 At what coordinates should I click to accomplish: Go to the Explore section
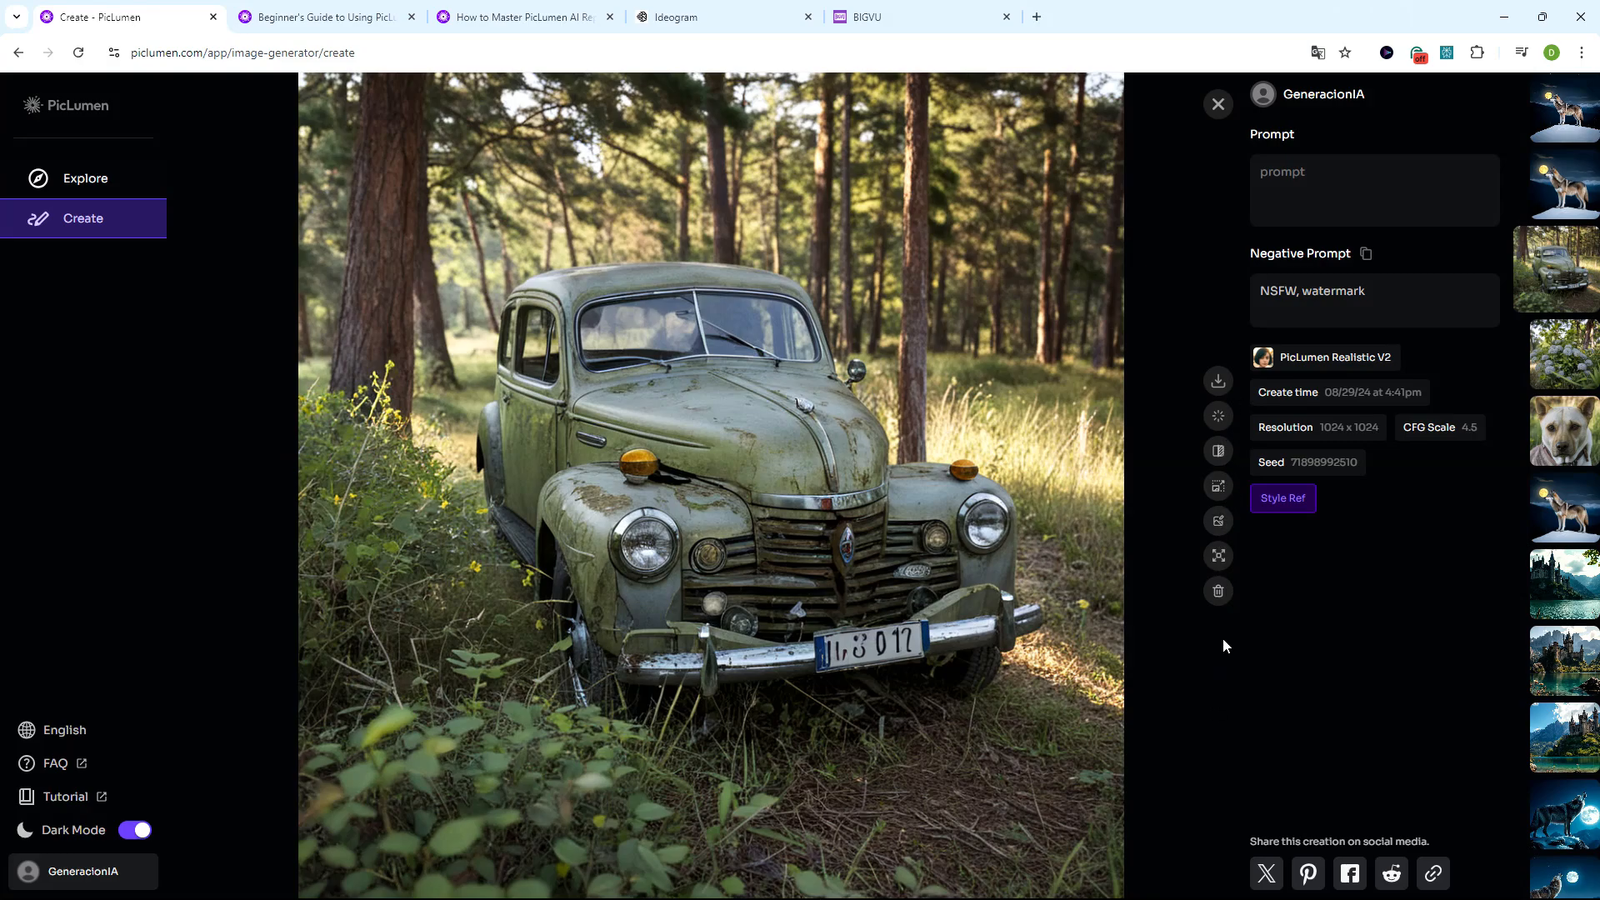(84, 178)
